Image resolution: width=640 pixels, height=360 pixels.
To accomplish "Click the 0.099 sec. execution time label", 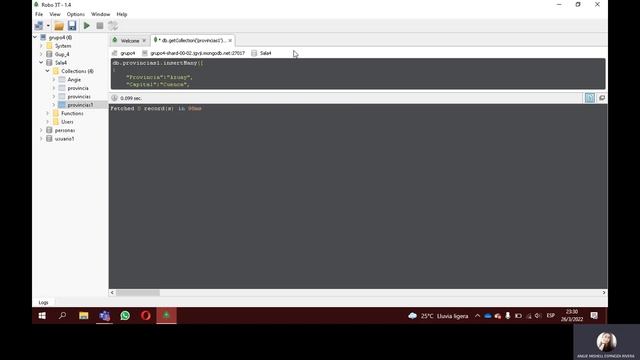I will [x=131, y=98].
